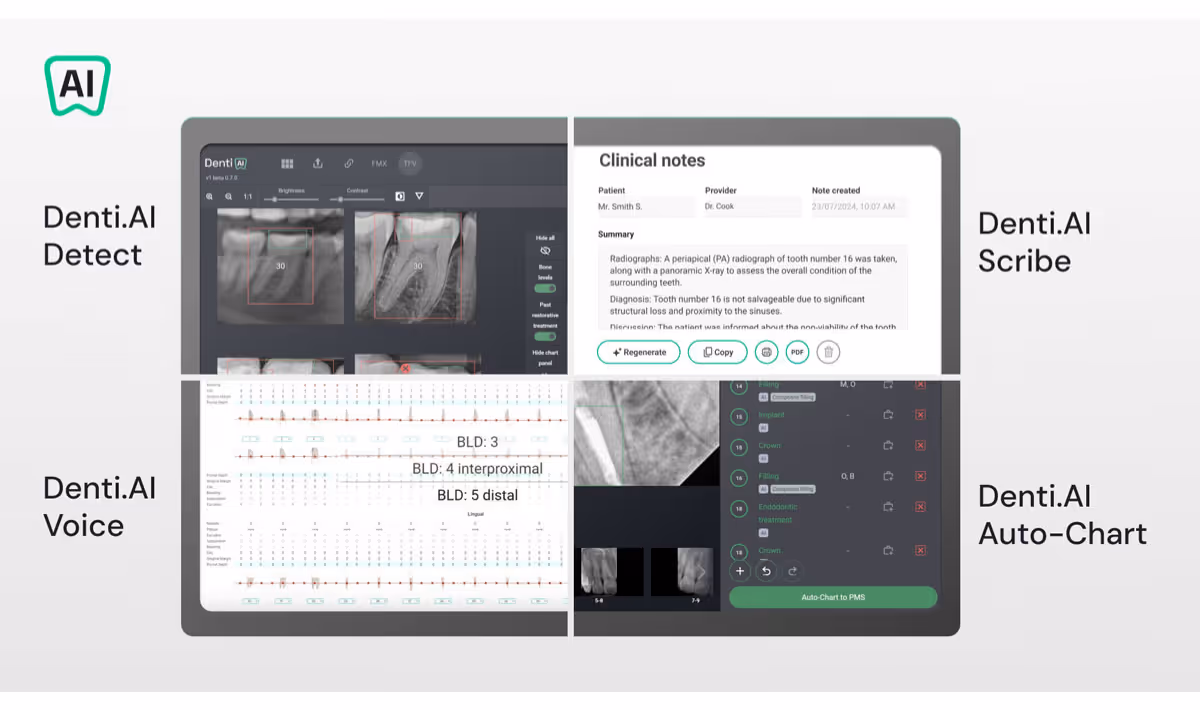Delete the Implant finding row
Image resolution: width=1200 pixels, height=710 pixels.
[920, 415]
